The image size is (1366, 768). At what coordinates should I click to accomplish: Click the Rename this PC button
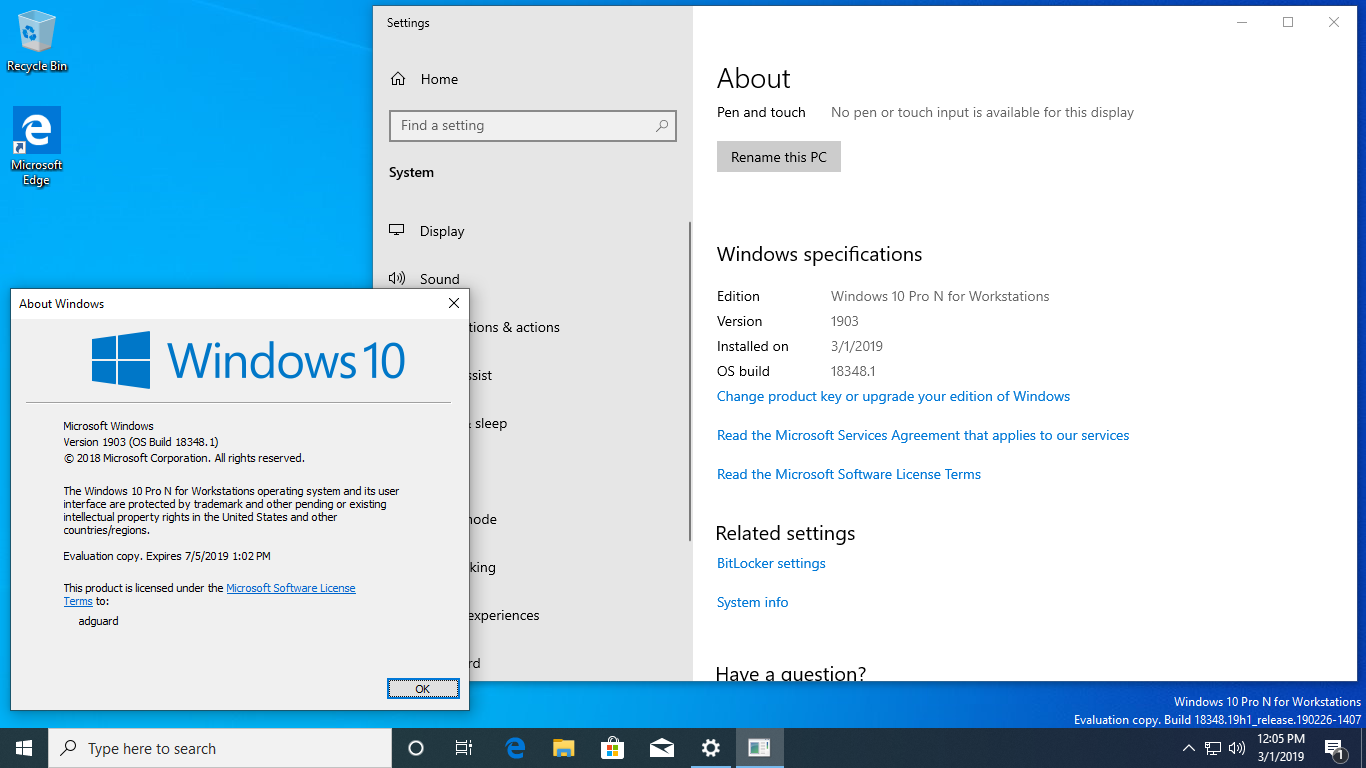779,157
